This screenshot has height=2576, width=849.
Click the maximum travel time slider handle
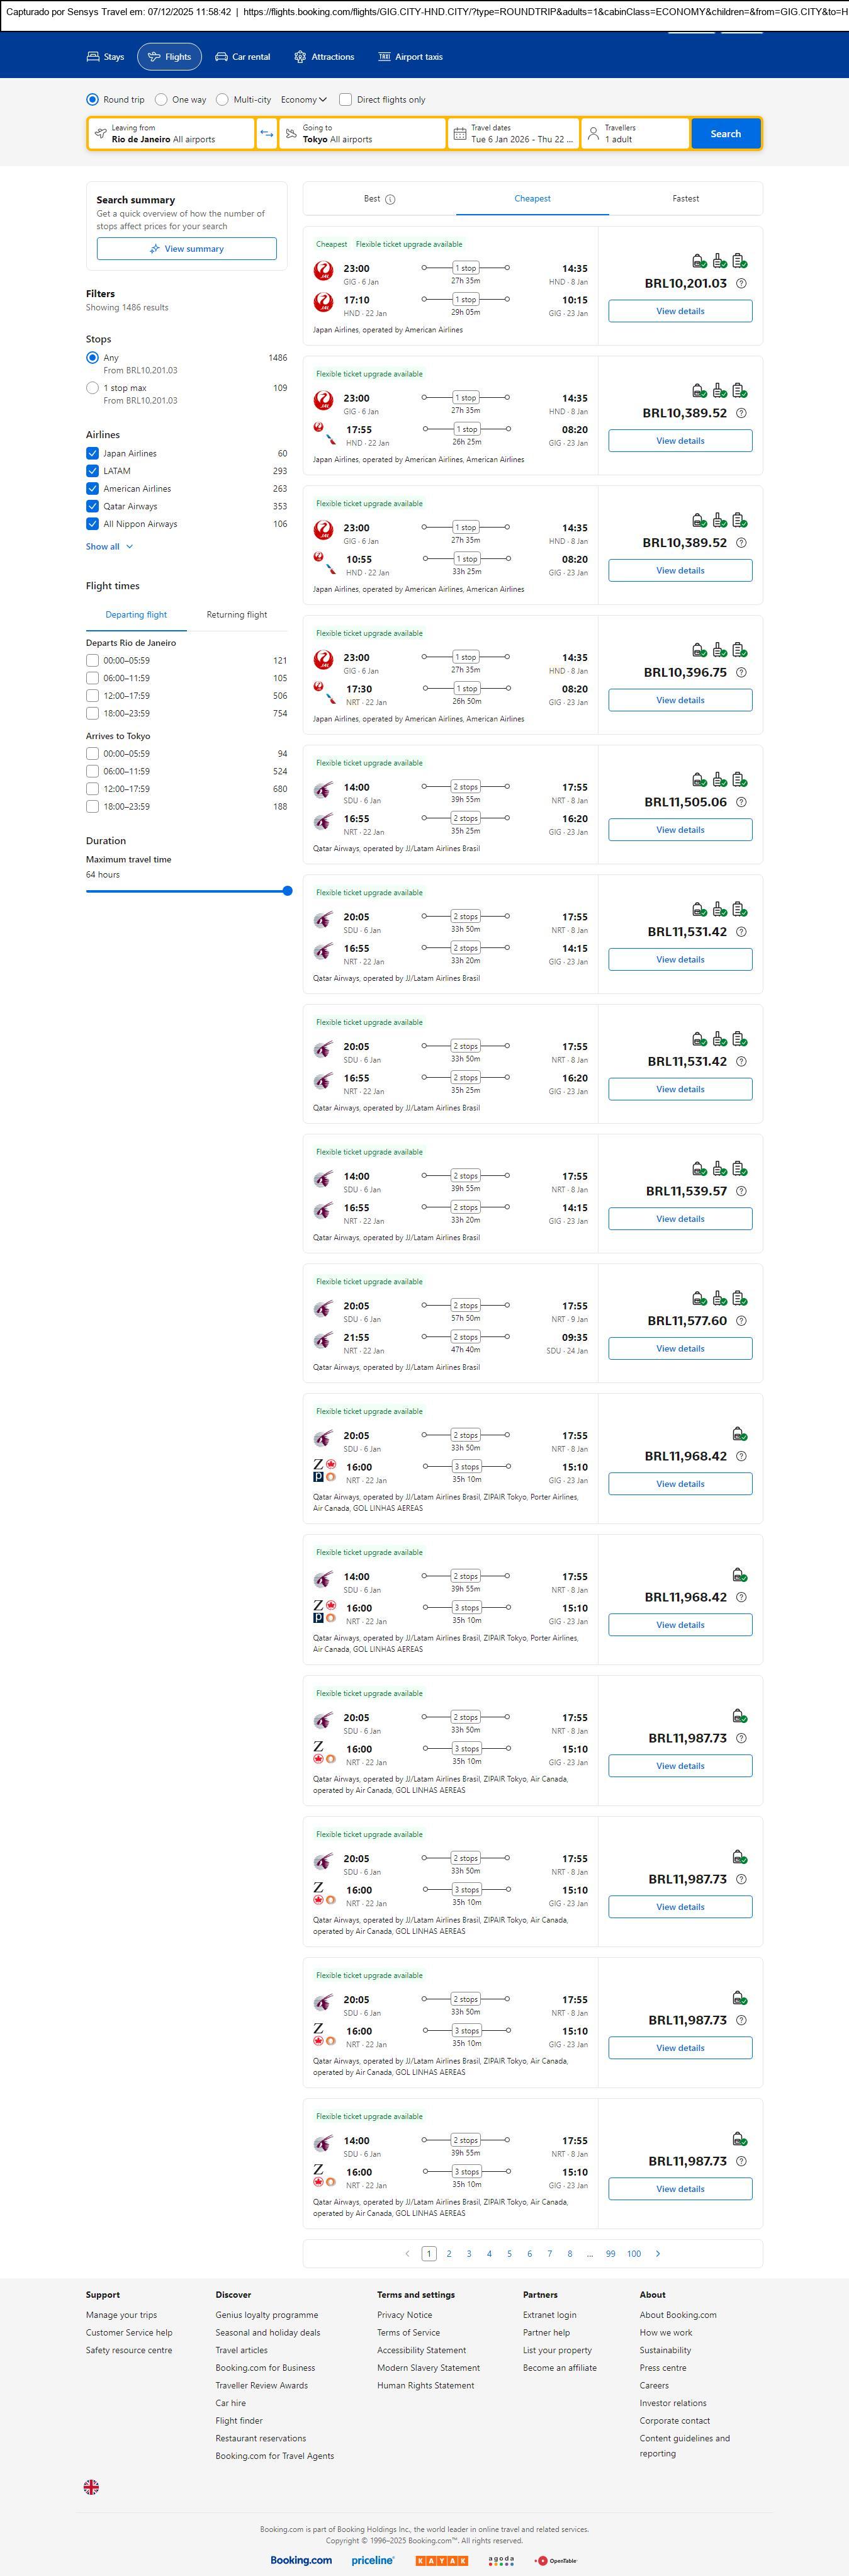pos(287,891)
